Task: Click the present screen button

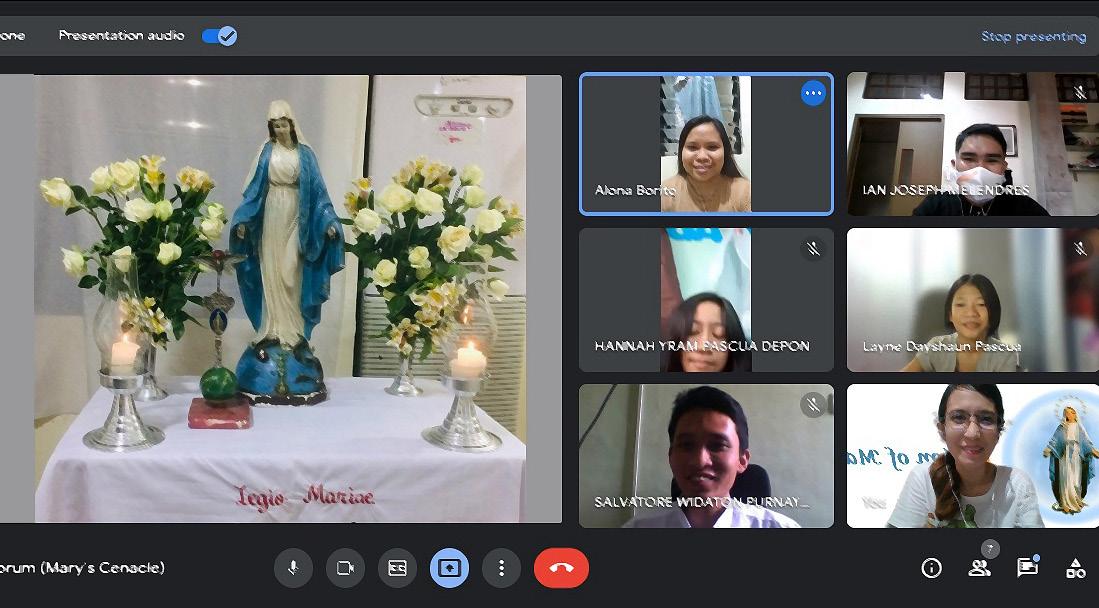Action: (449, 568)
